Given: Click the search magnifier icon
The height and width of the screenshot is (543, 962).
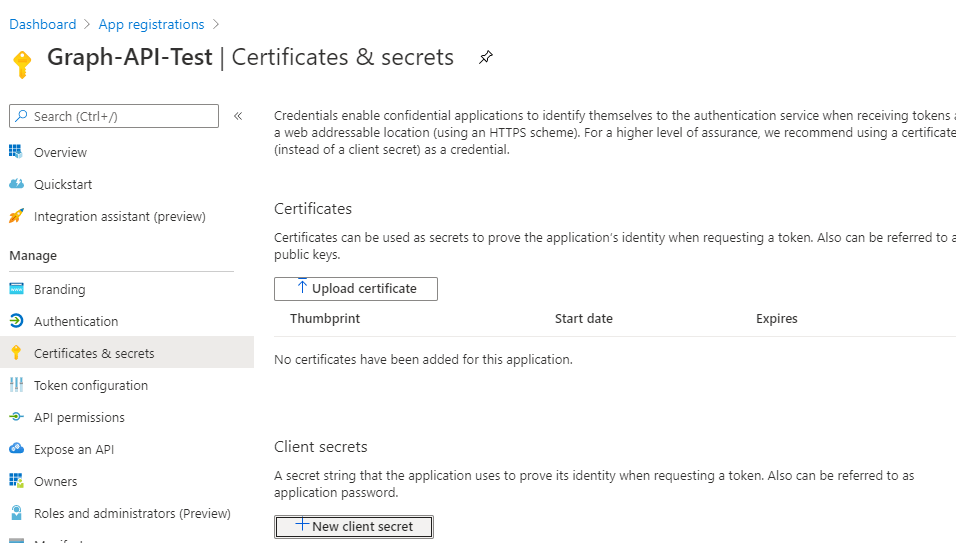Looking at the screenshot, I should 21,115.
